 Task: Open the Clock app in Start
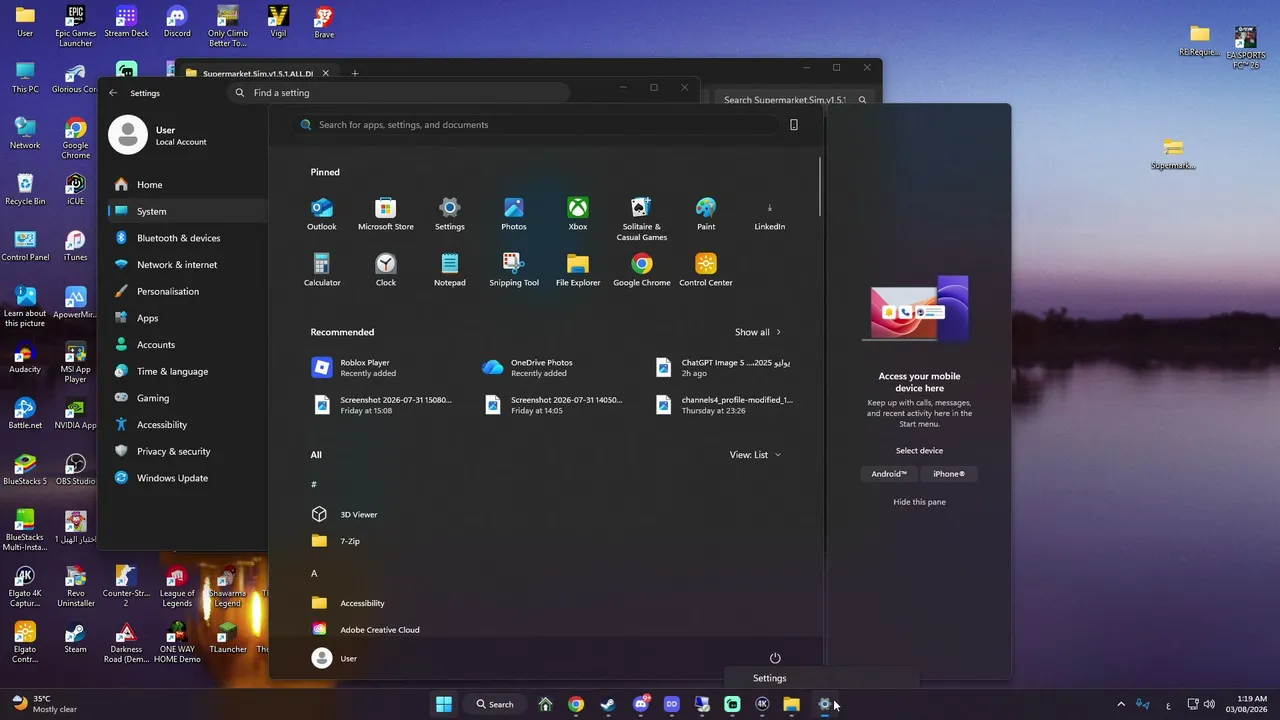pyautogui.click(x=385, y=270)
